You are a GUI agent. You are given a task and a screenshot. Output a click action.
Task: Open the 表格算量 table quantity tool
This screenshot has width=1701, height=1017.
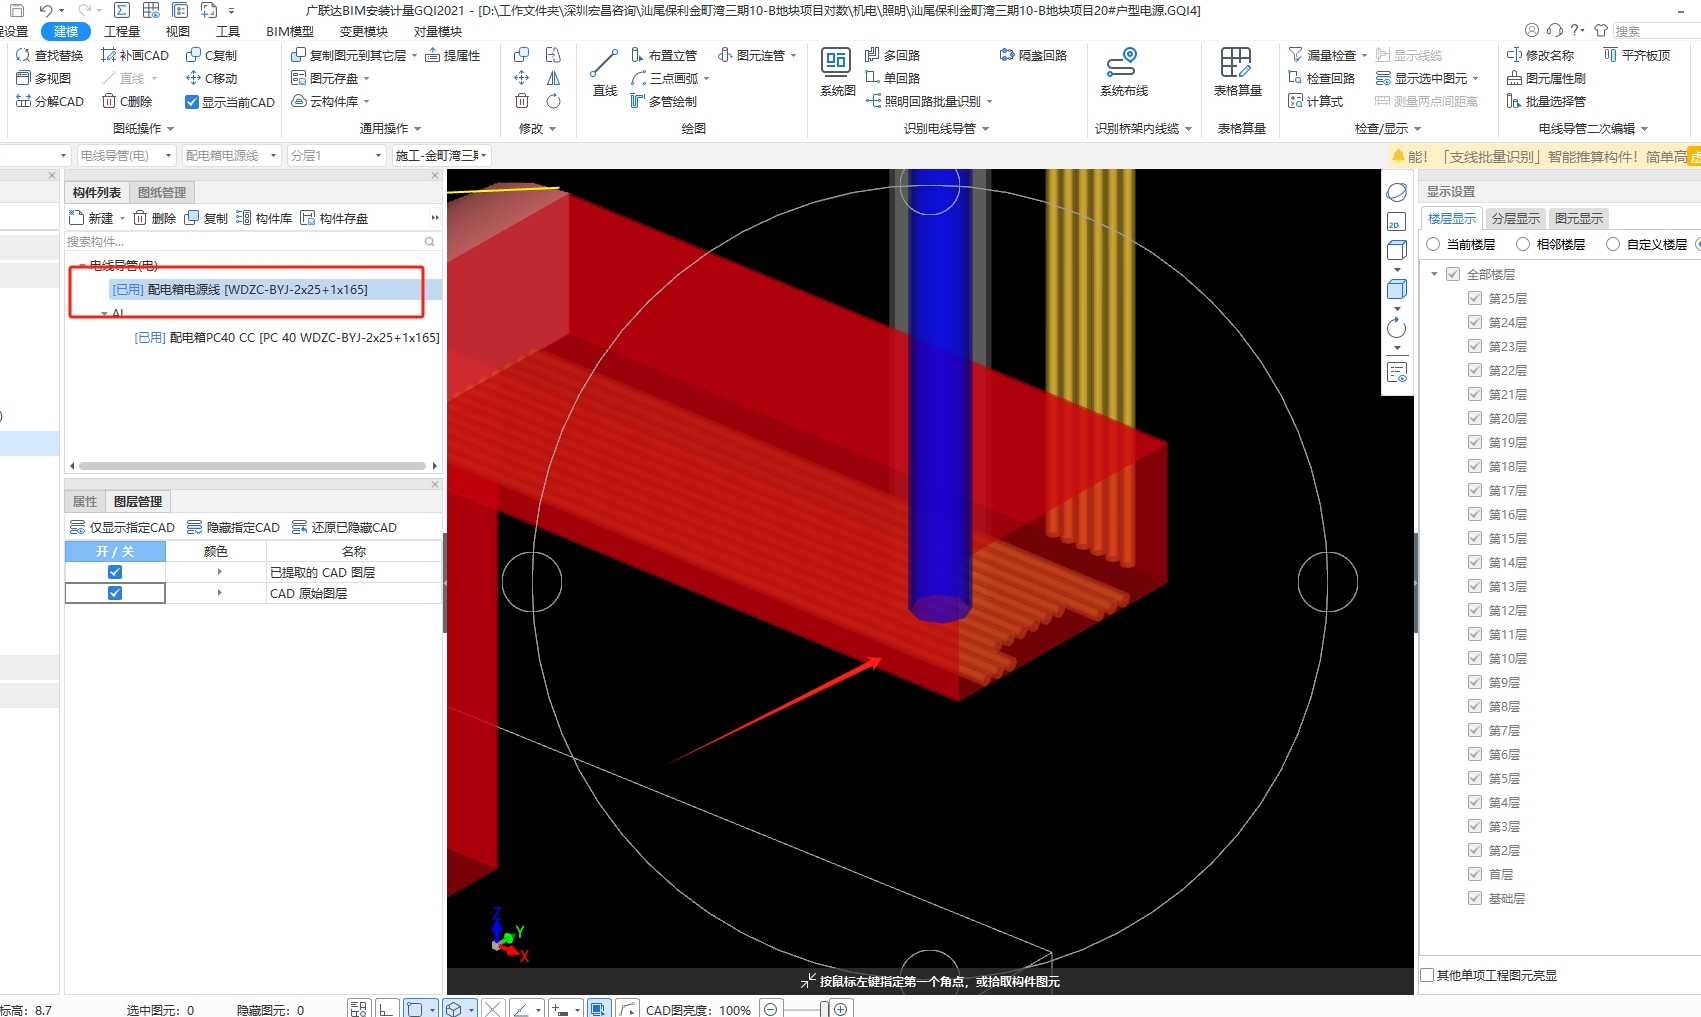tap(1237, 72)
